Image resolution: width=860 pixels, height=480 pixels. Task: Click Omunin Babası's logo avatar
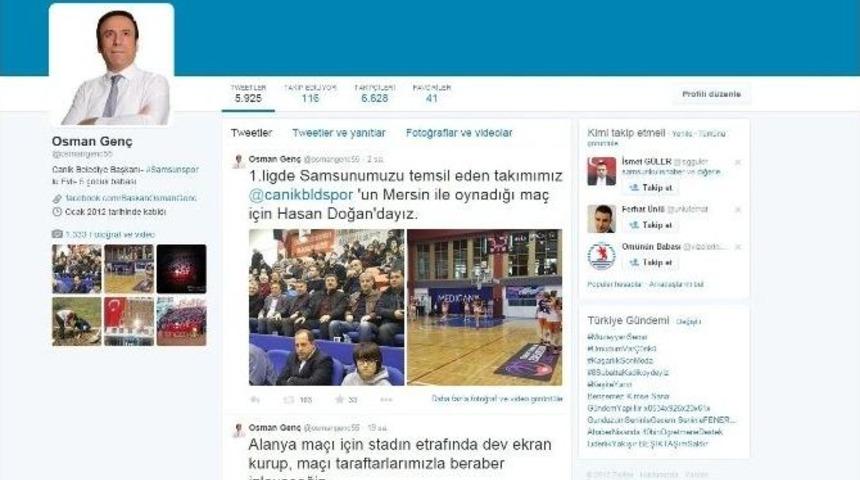[x=602, y=256]
